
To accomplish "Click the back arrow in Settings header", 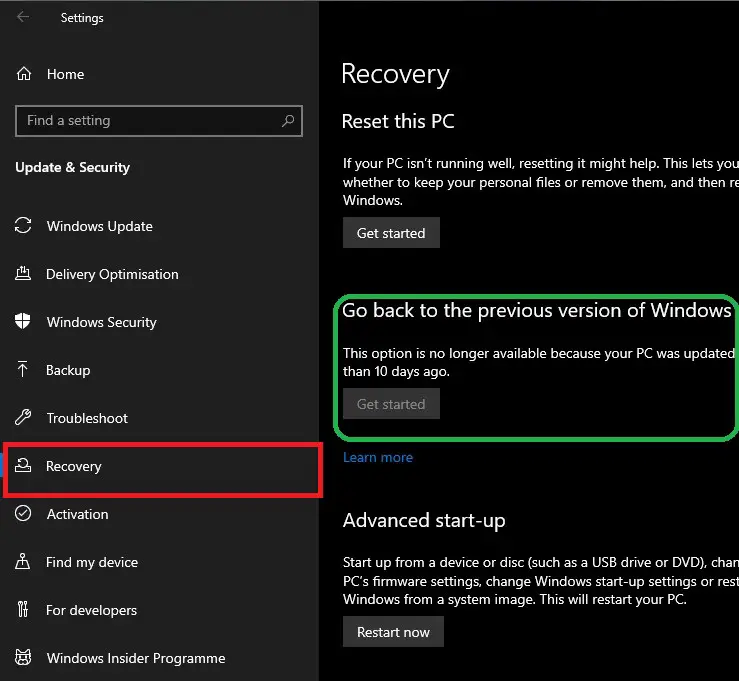I will (x=23, y=17).
